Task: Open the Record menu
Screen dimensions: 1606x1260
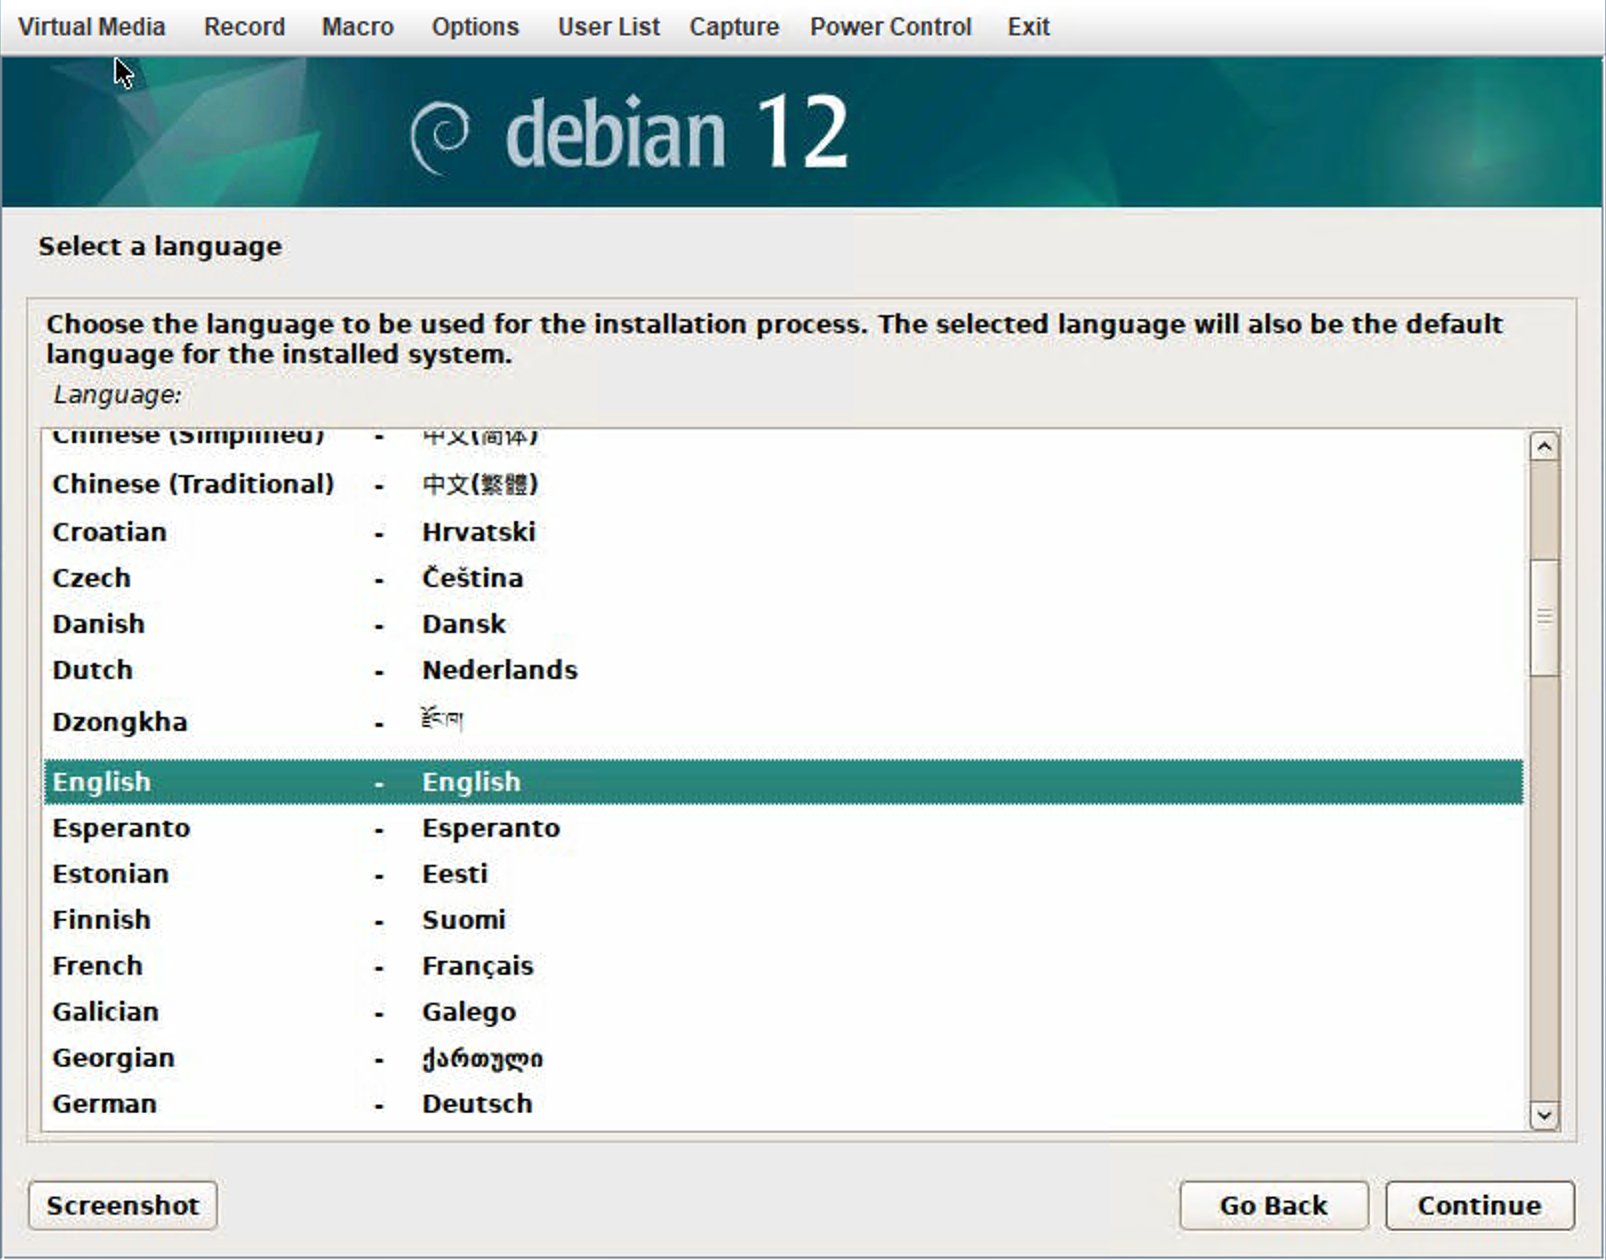Action: pos(244,27)
